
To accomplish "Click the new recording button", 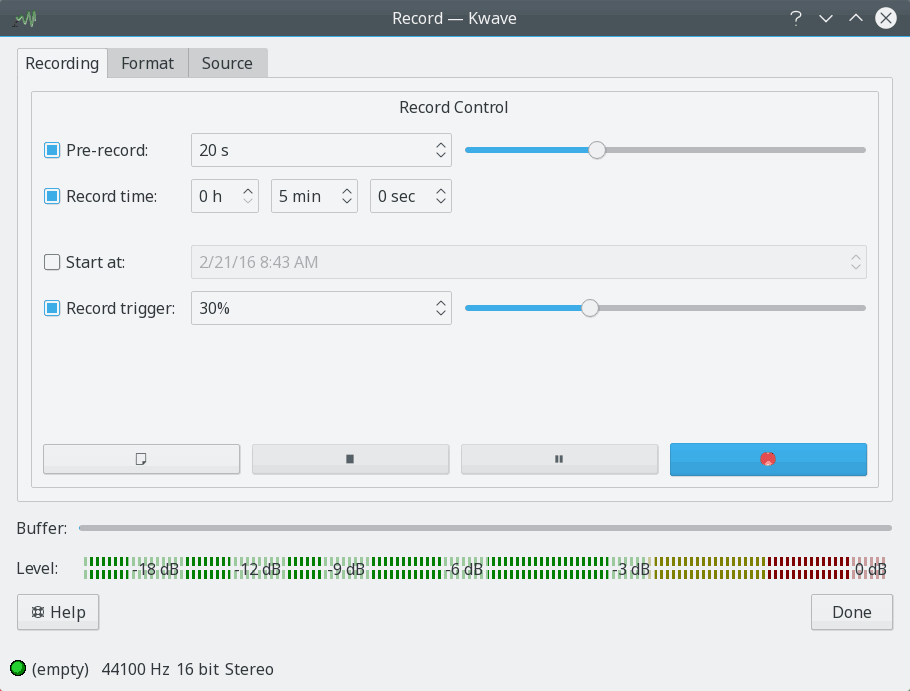I will pos(142,460).
